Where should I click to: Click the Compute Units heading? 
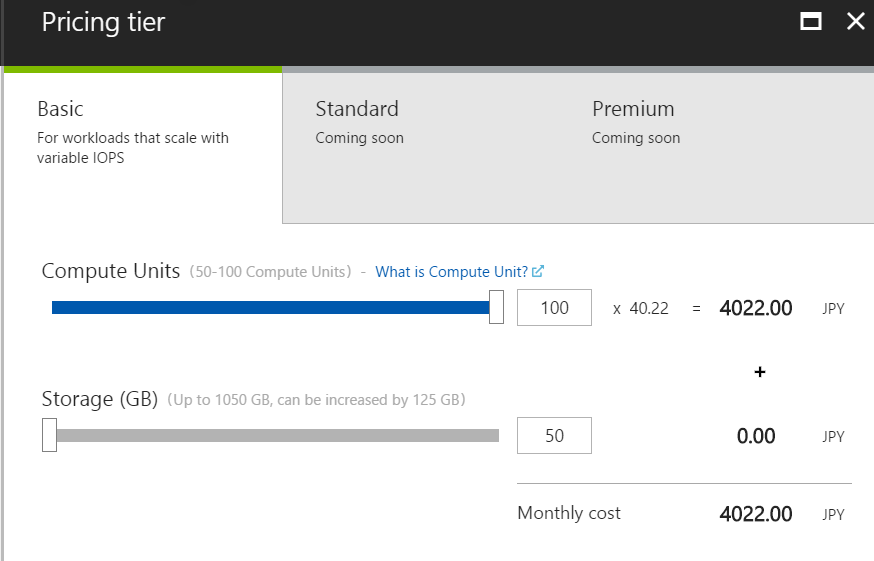pyautogui.click(x=110, y=271)
